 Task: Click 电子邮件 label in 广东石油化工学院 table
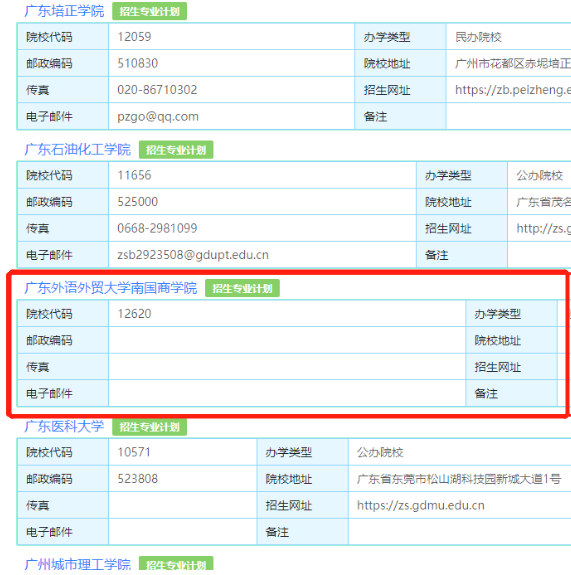(49, 255)
